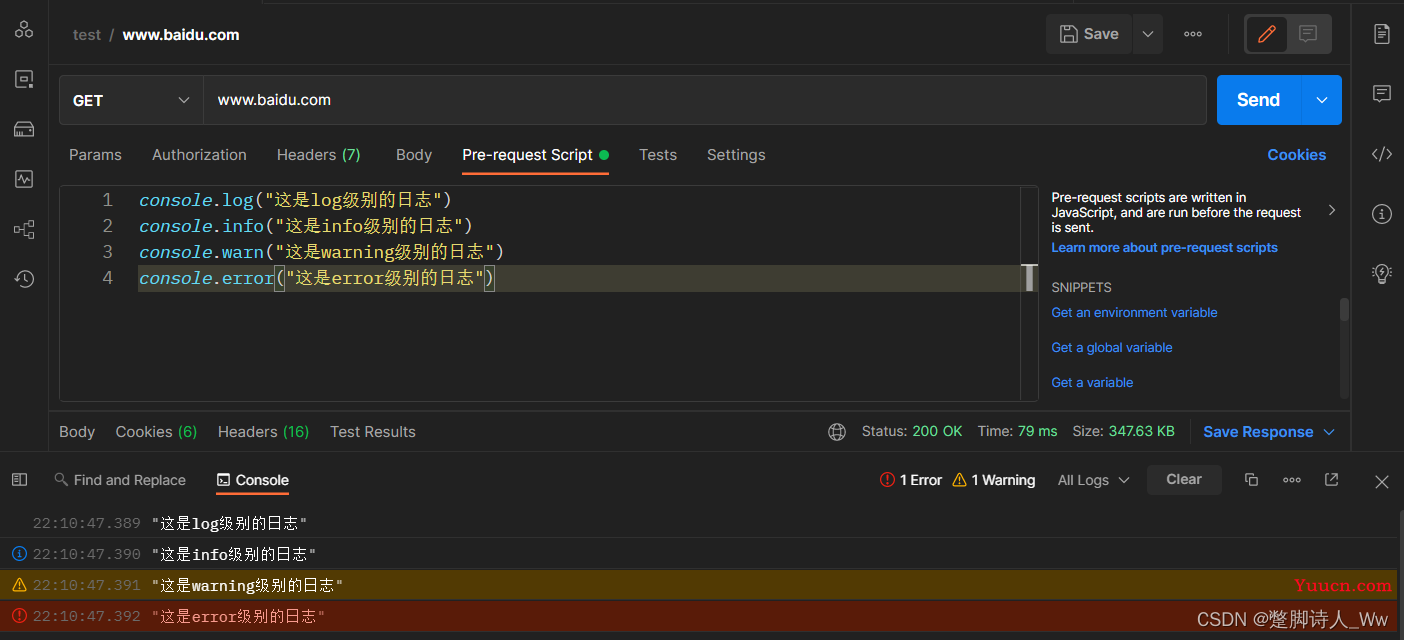Open the History clock icon in sidebar
The image size is (1404, 640).
[x=24, y=279]
